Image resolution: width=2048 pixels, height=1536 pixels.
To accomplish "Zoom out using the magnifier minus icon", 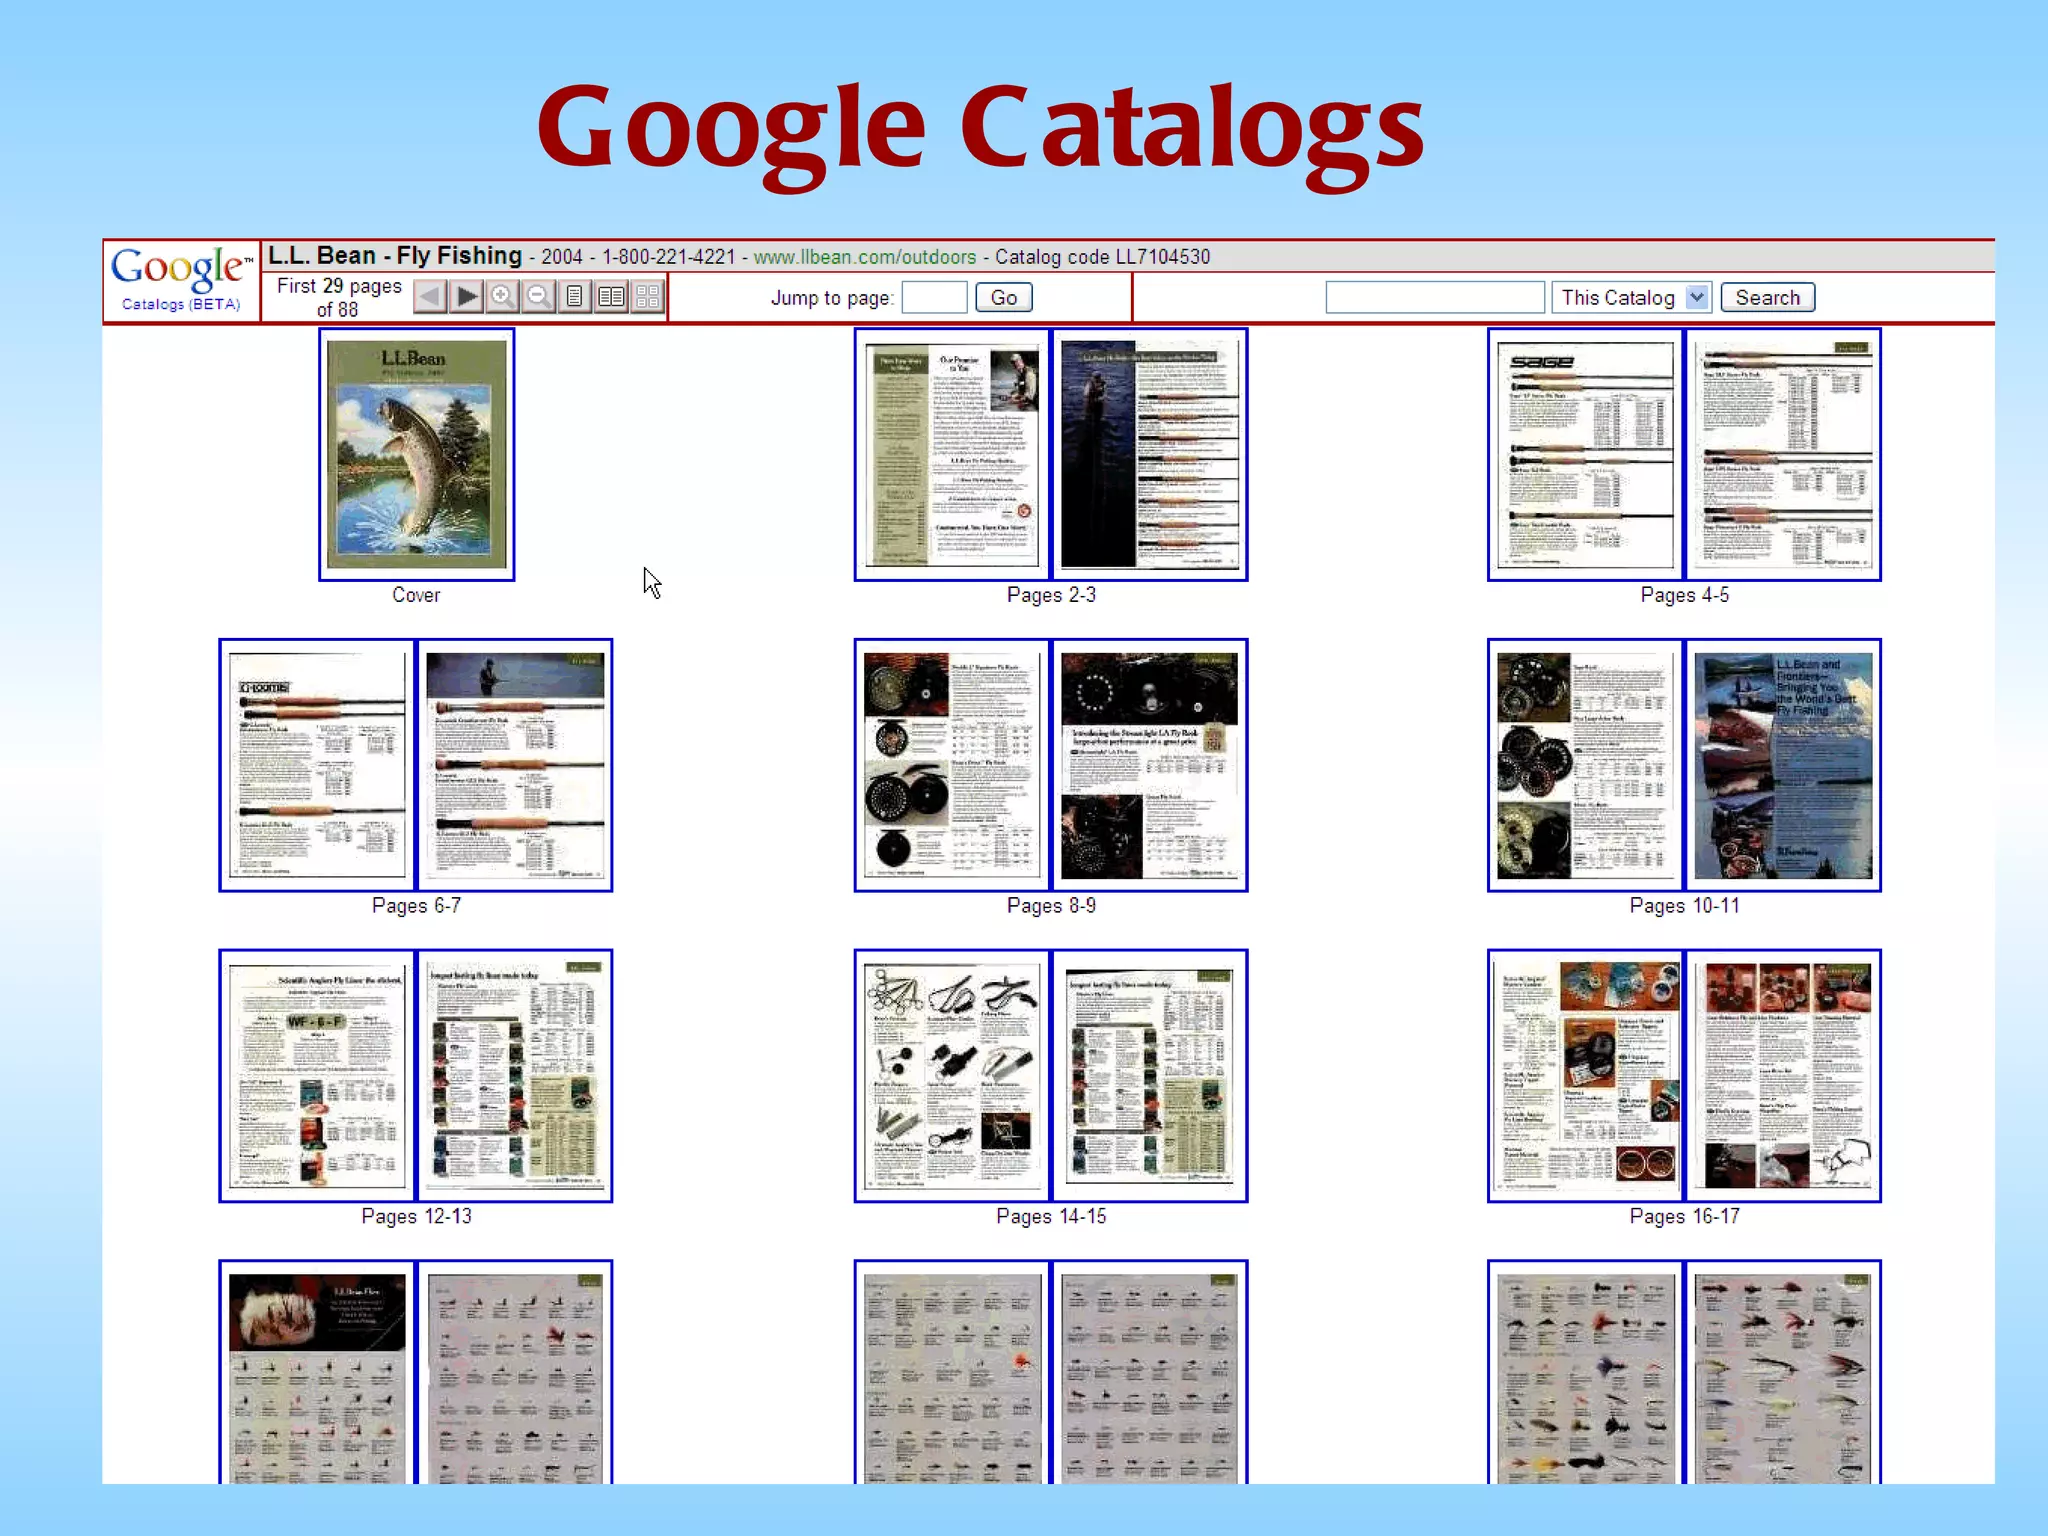I will pyautogui.click(x=539, y=297).
